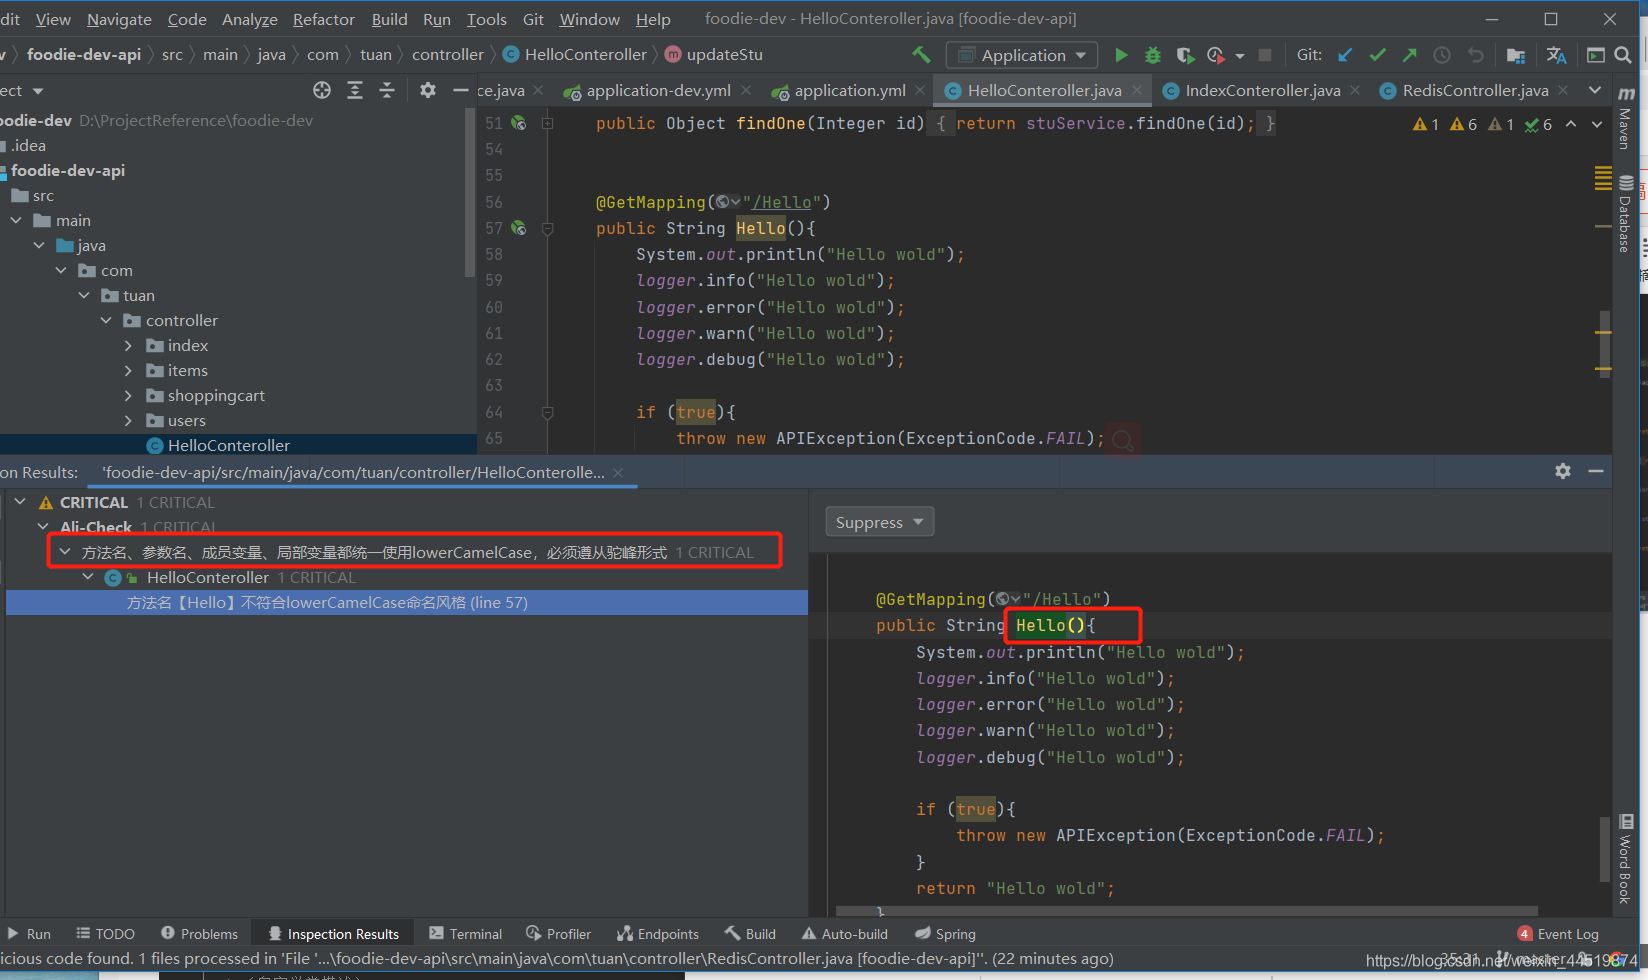Screen dimensions: 1648x980
Task: Start debugging with the bug icon
Action: [x=1153, y=55]
